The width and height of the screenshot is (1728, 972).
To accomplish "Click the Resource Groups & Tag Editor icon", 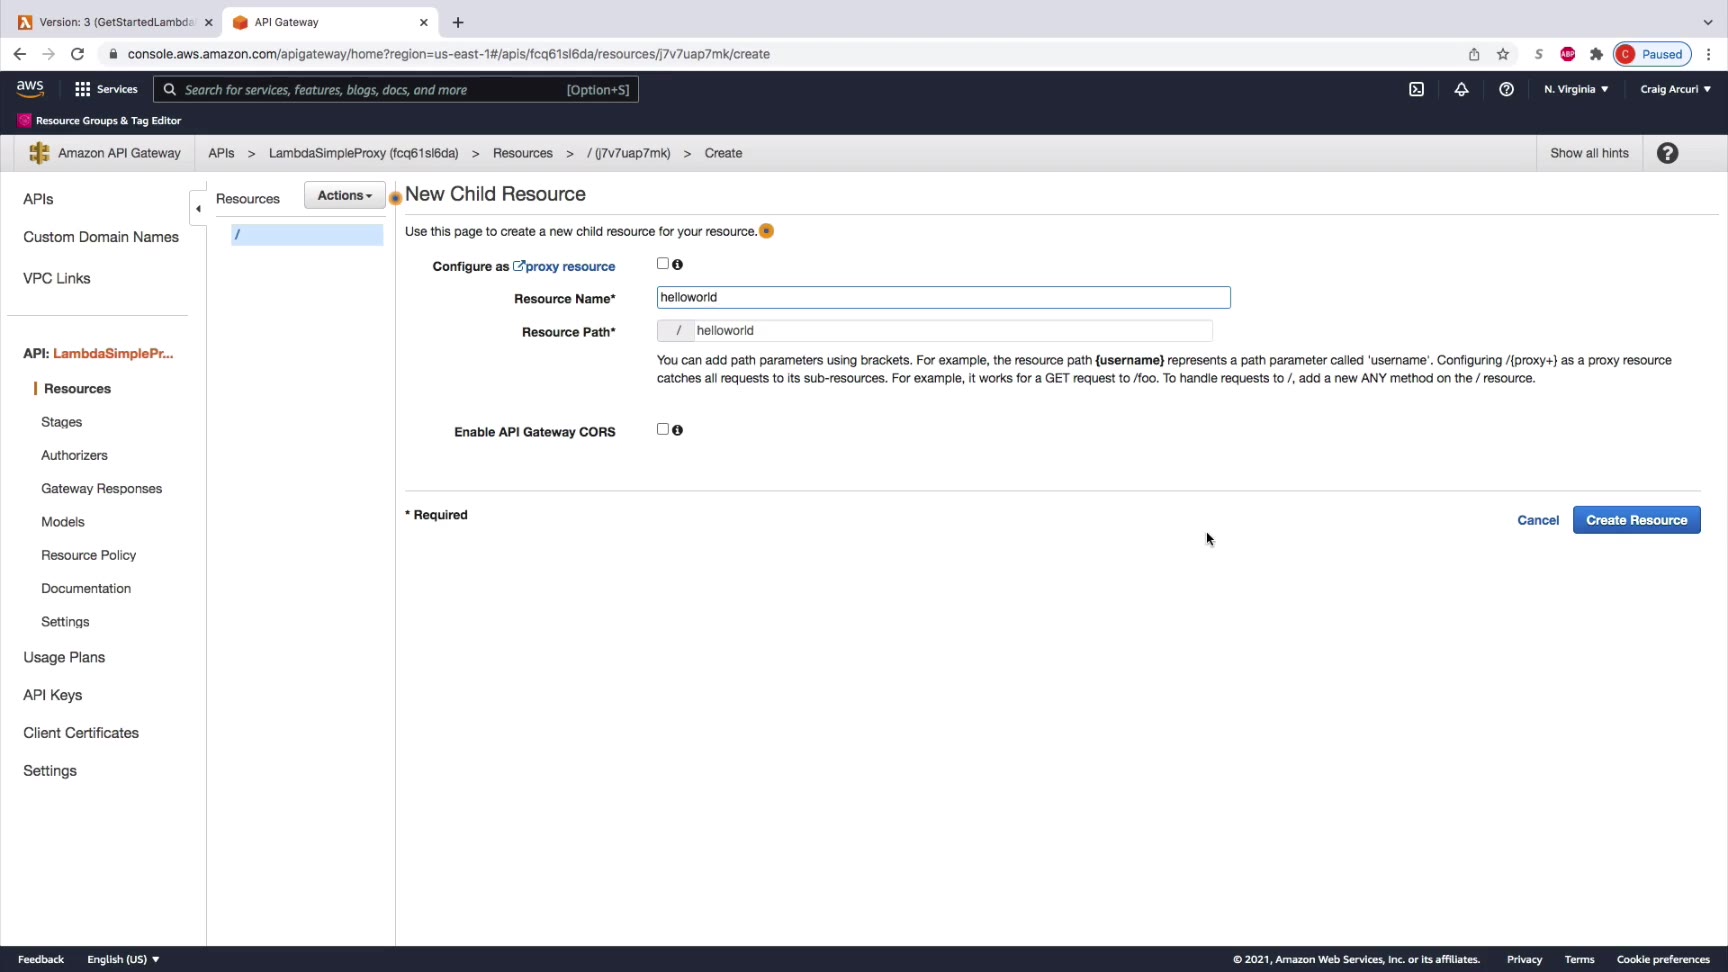I will click(x=24, y=120).
